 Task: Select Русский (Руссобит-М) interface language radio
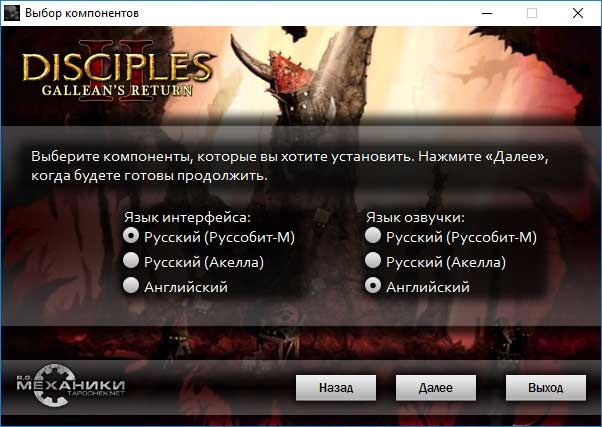pos(131,235)
